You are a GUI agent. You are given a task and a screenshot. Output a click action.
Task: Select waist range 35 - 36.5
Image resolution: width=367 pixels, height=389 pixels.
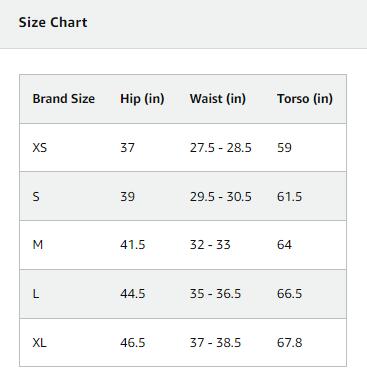pyautogui.click(x=215, y=294)
